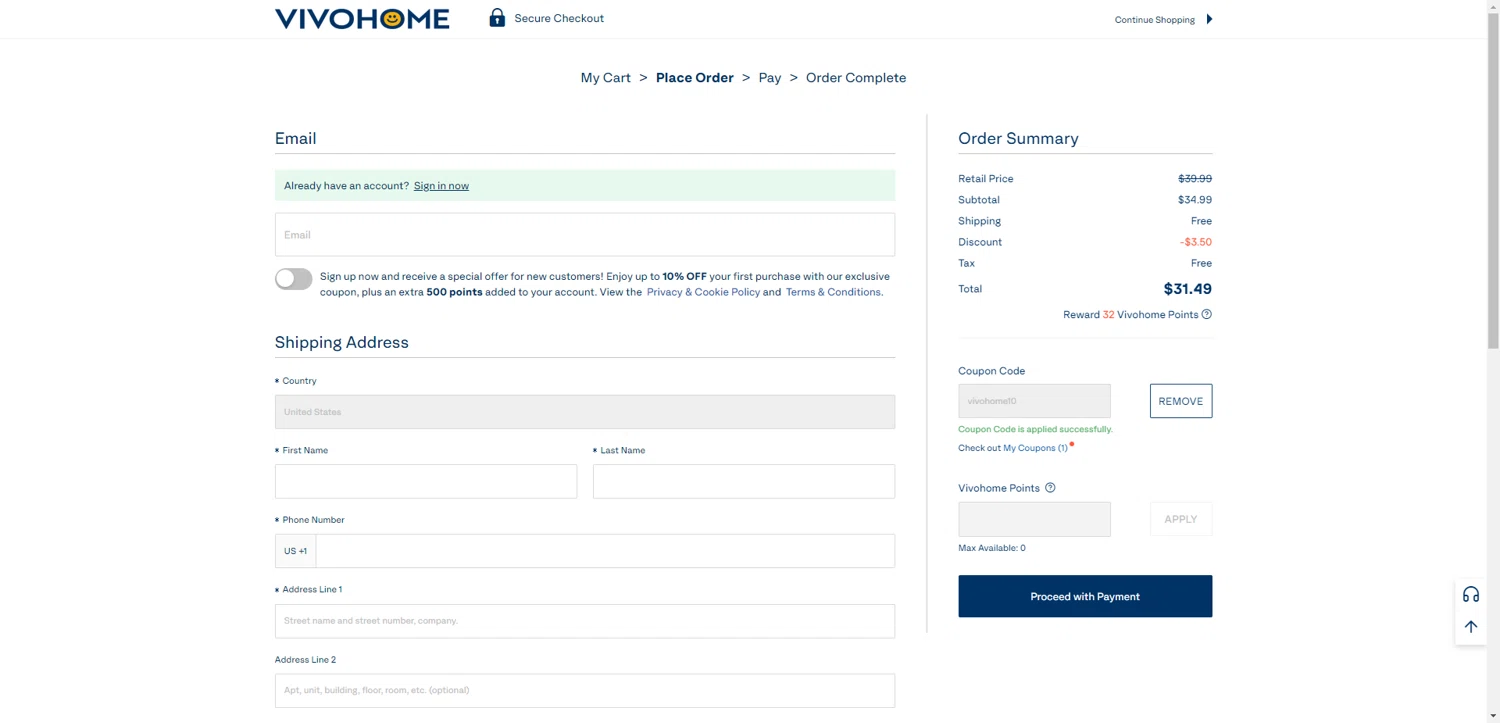
Task: Click the 'Max Available: 0' text
Action: point(992,548)
